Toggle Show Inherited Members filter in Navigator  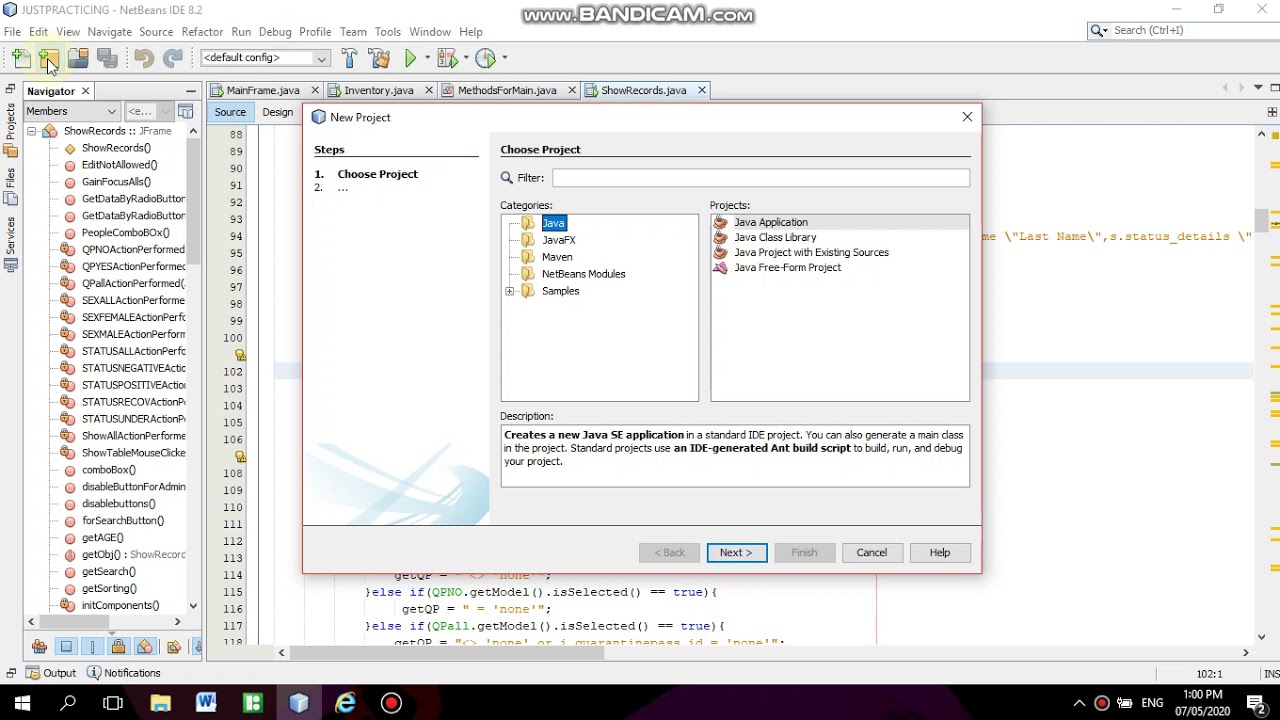click(x=40, y=646)
